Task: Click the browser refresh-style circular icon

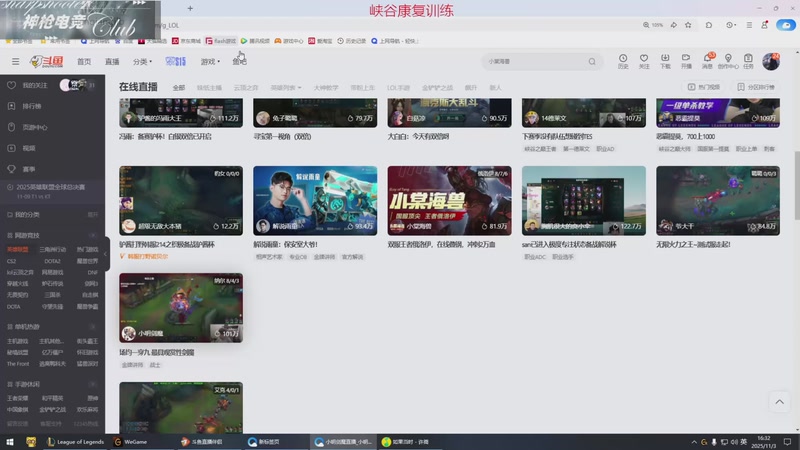Action: (709, 24)
